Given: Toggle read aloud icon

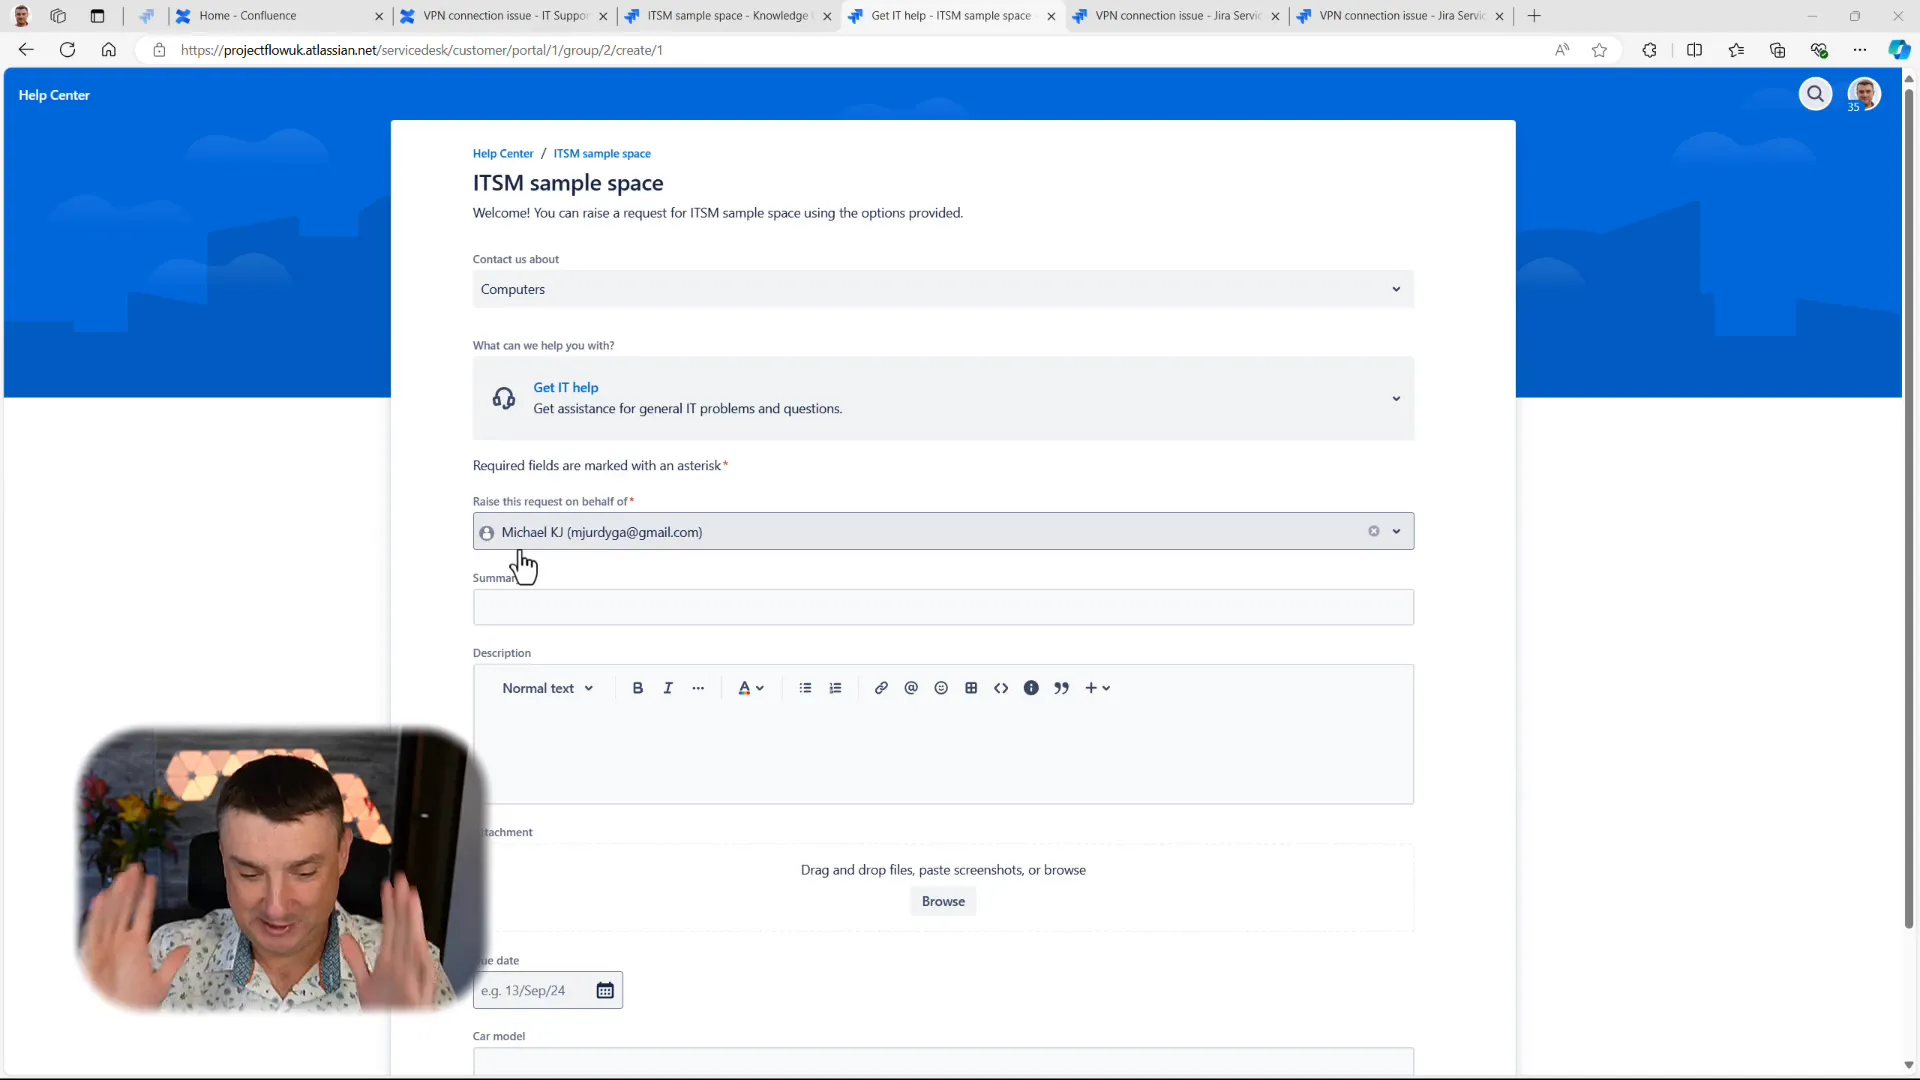Looking at the screenshot, I should 1562,50.
